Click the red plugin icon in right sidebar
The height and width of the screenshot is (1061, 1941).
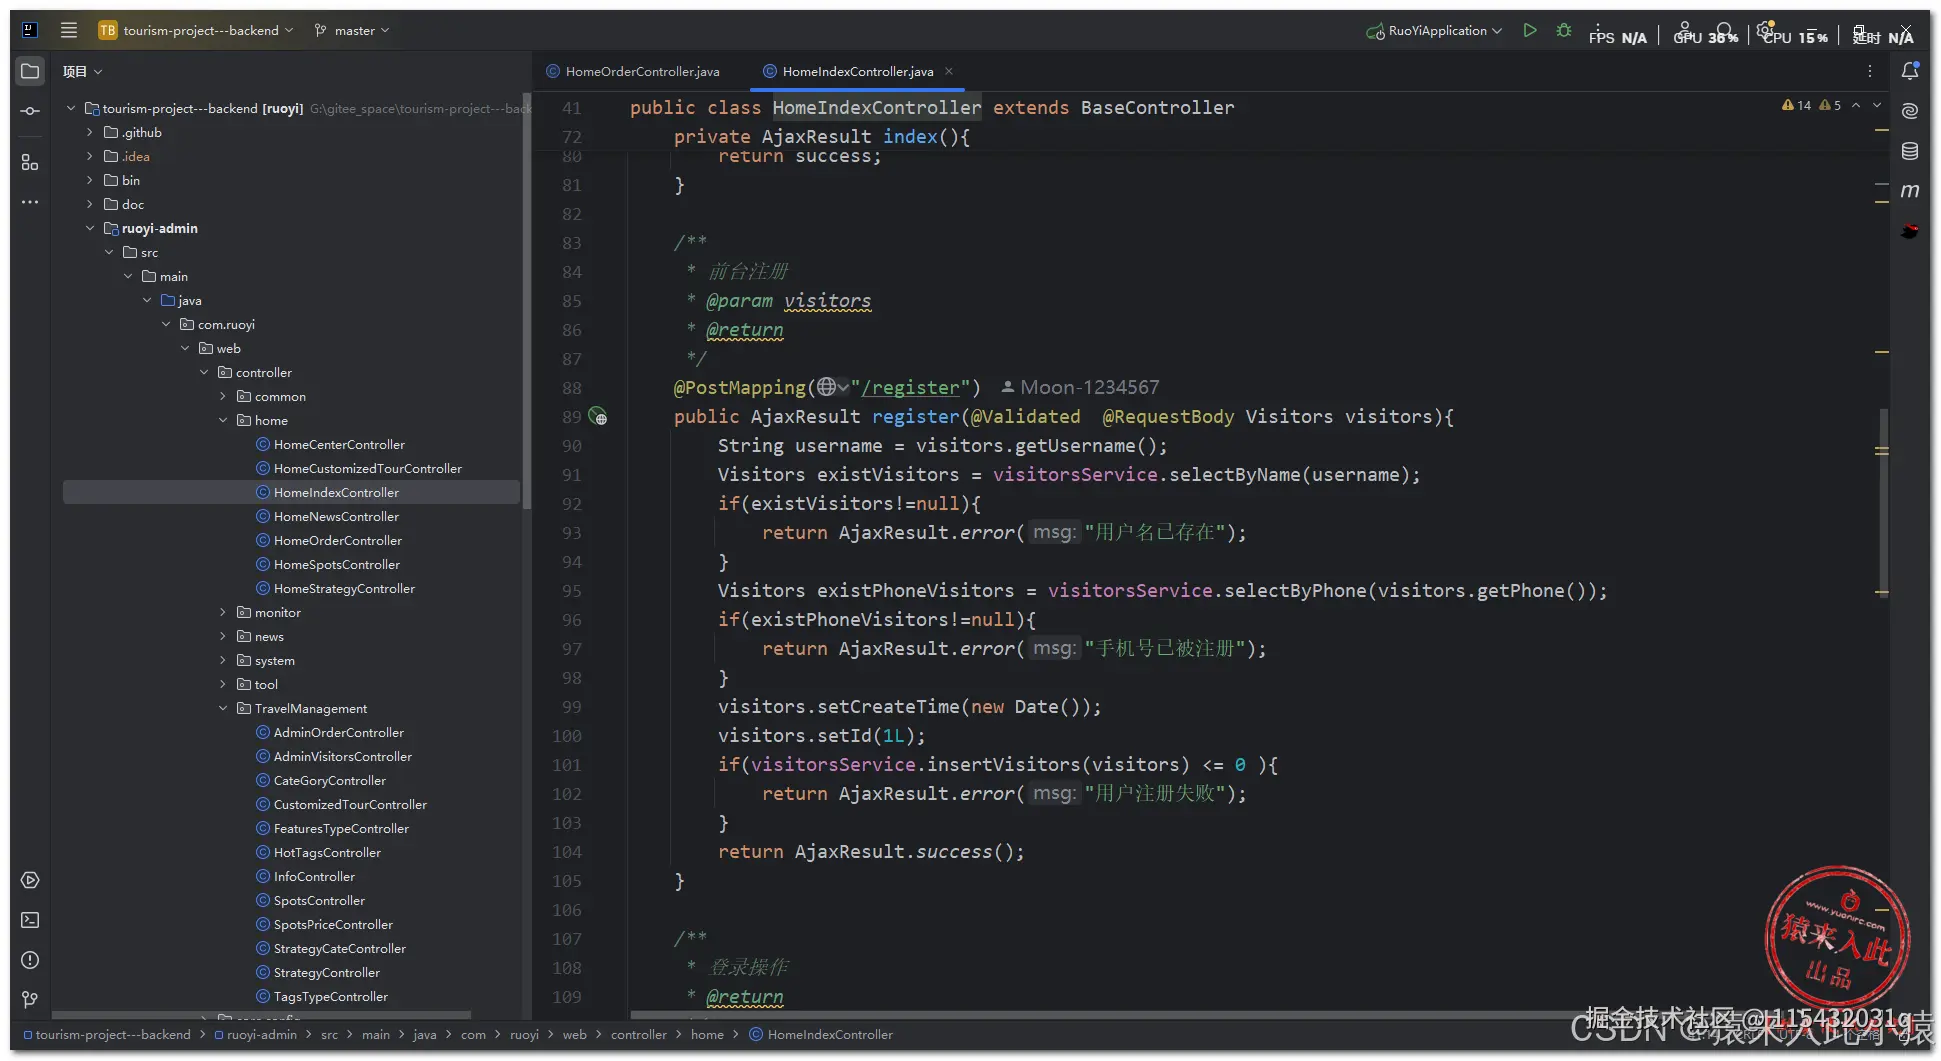[1910, 231]
